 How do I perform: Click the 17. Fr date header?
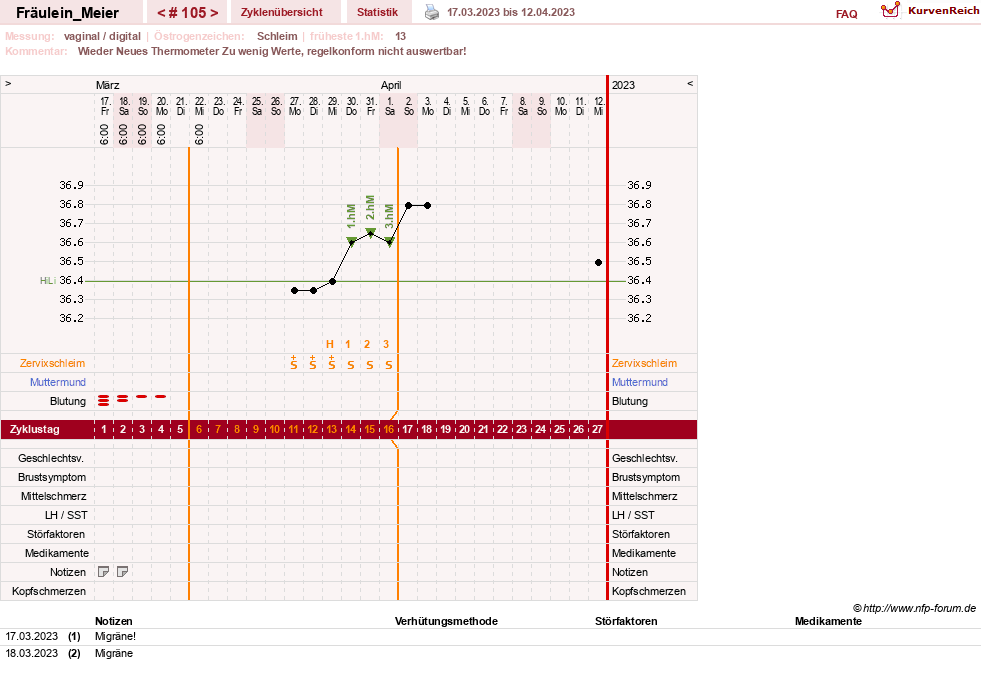pos(105,106)
